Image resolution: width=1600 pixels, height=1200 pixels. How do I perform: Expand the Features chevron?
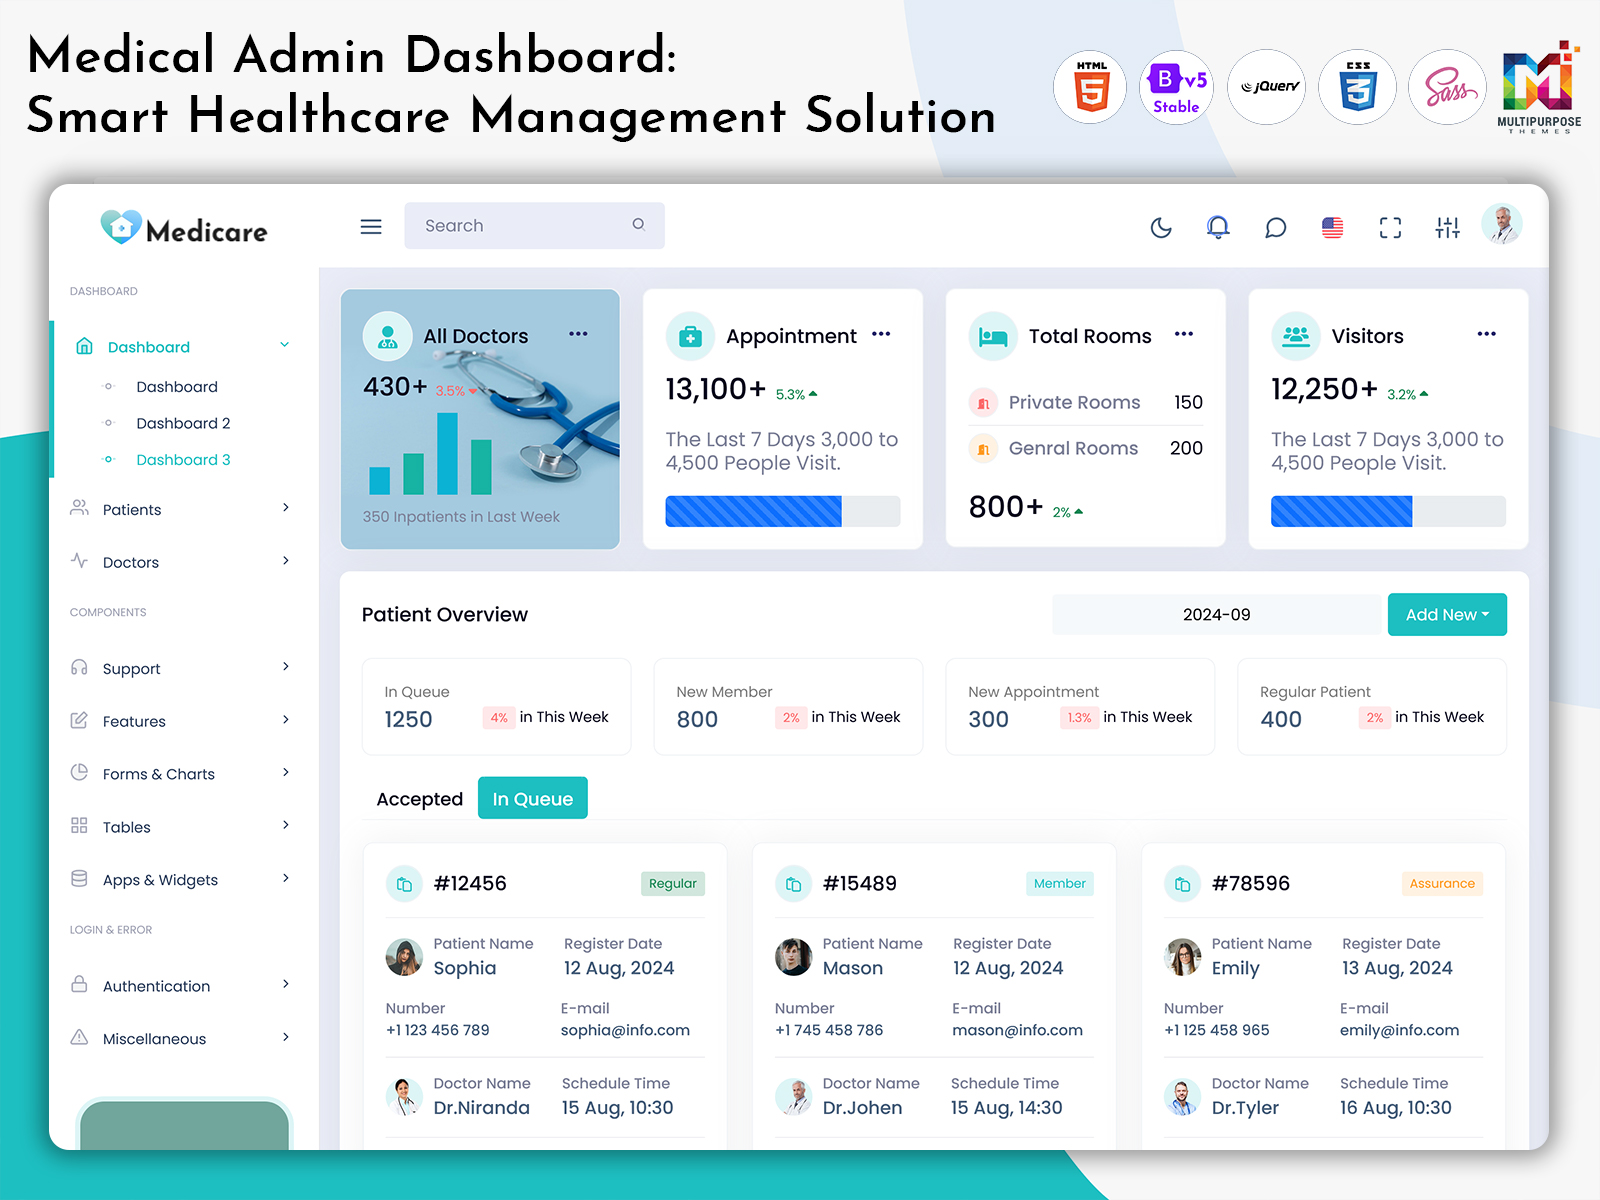(x=285, y=720)
